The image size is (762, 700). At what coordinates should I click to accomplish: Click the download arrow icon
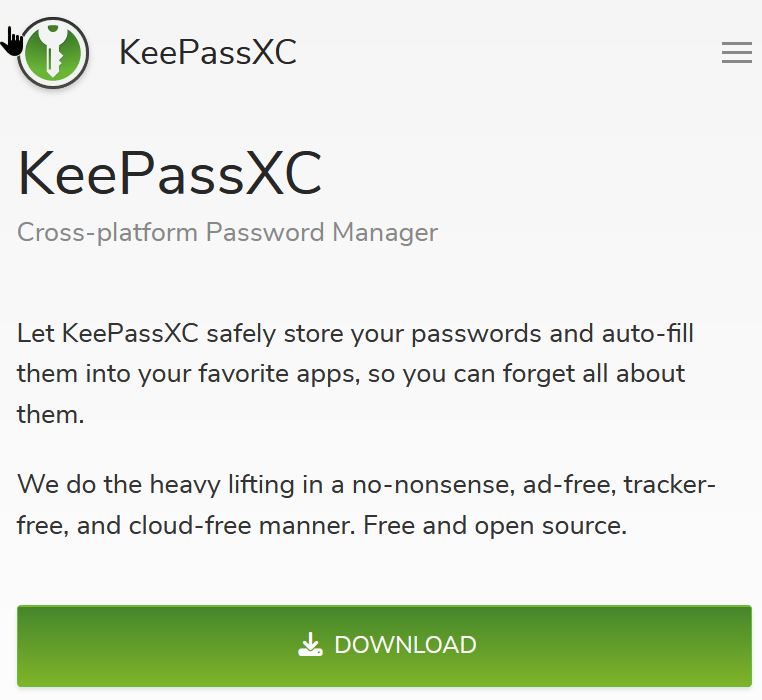point(311,645)
